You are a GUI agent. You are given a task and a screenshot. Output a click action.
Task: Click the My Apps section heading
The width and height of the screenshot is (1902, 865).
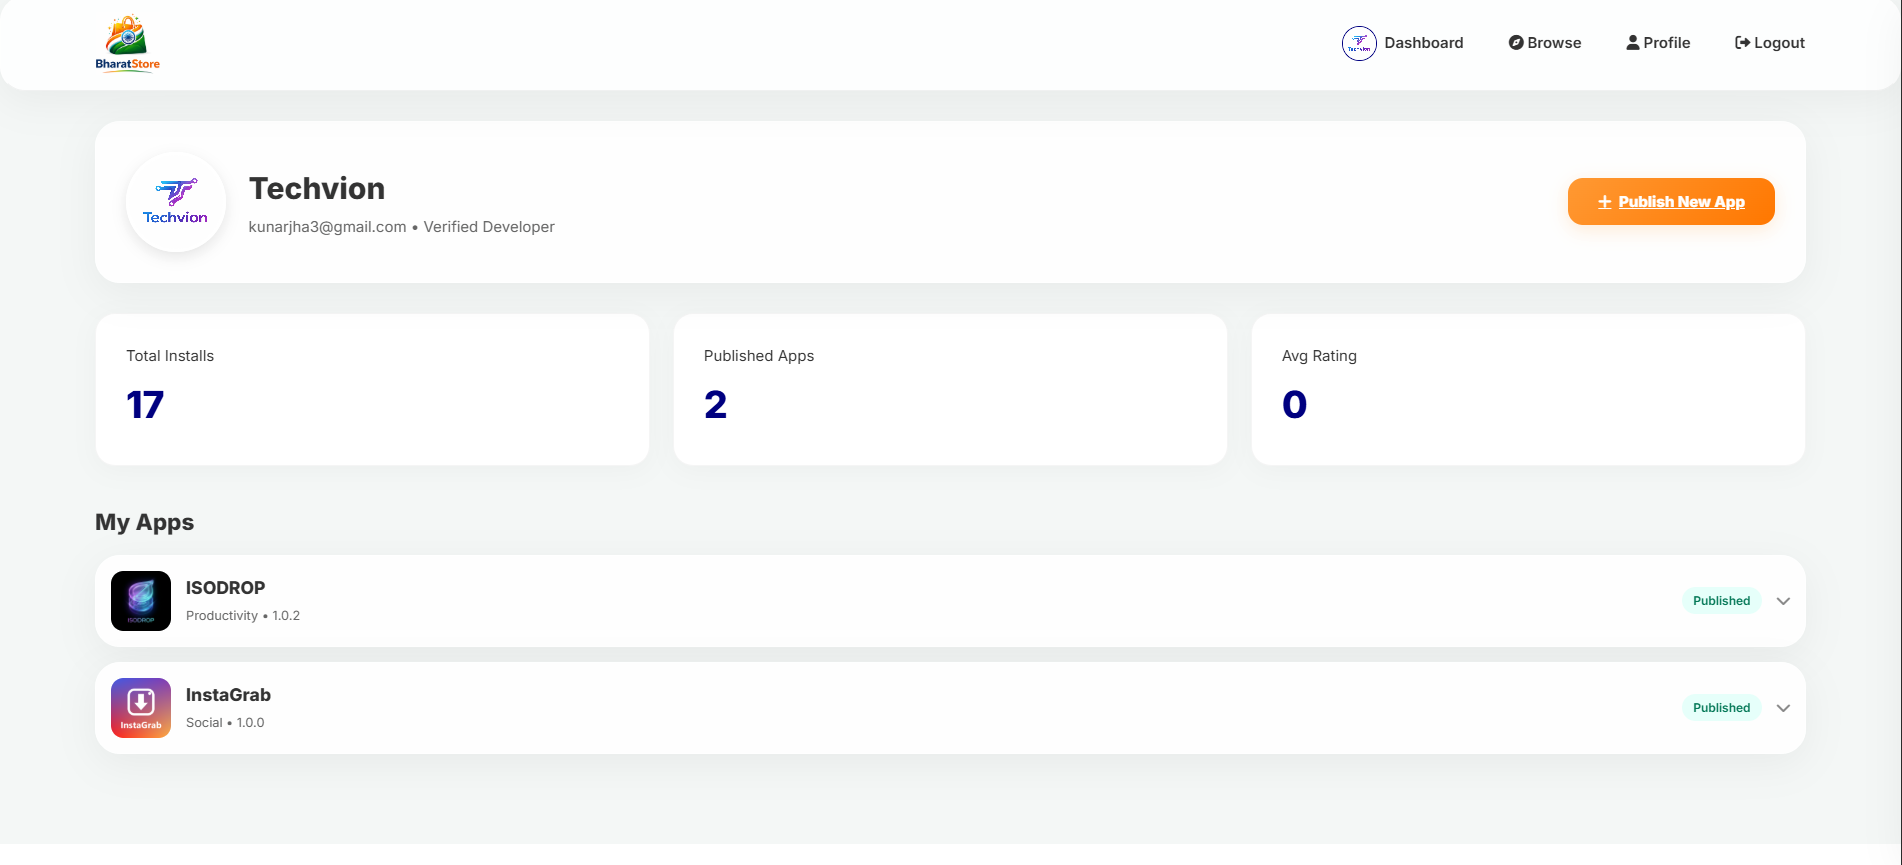coord(145,522)
